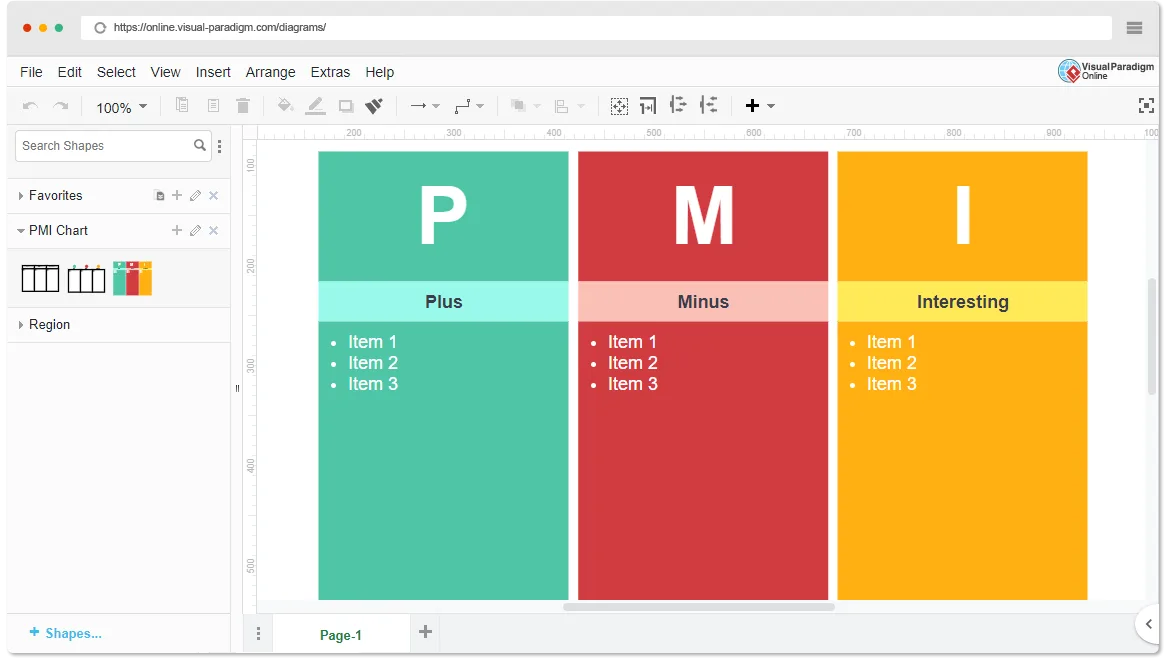This screenshot has width=1170, height=665.
Task: Click the fit selection icon
Action: point(619,106)
